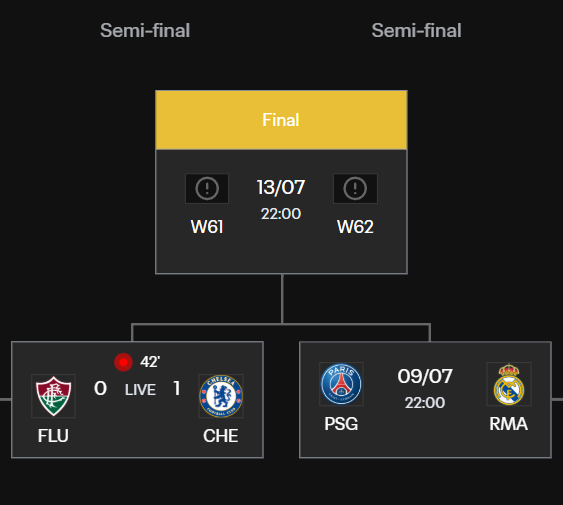Click the W61 placeholder icon

click(207, 189)
